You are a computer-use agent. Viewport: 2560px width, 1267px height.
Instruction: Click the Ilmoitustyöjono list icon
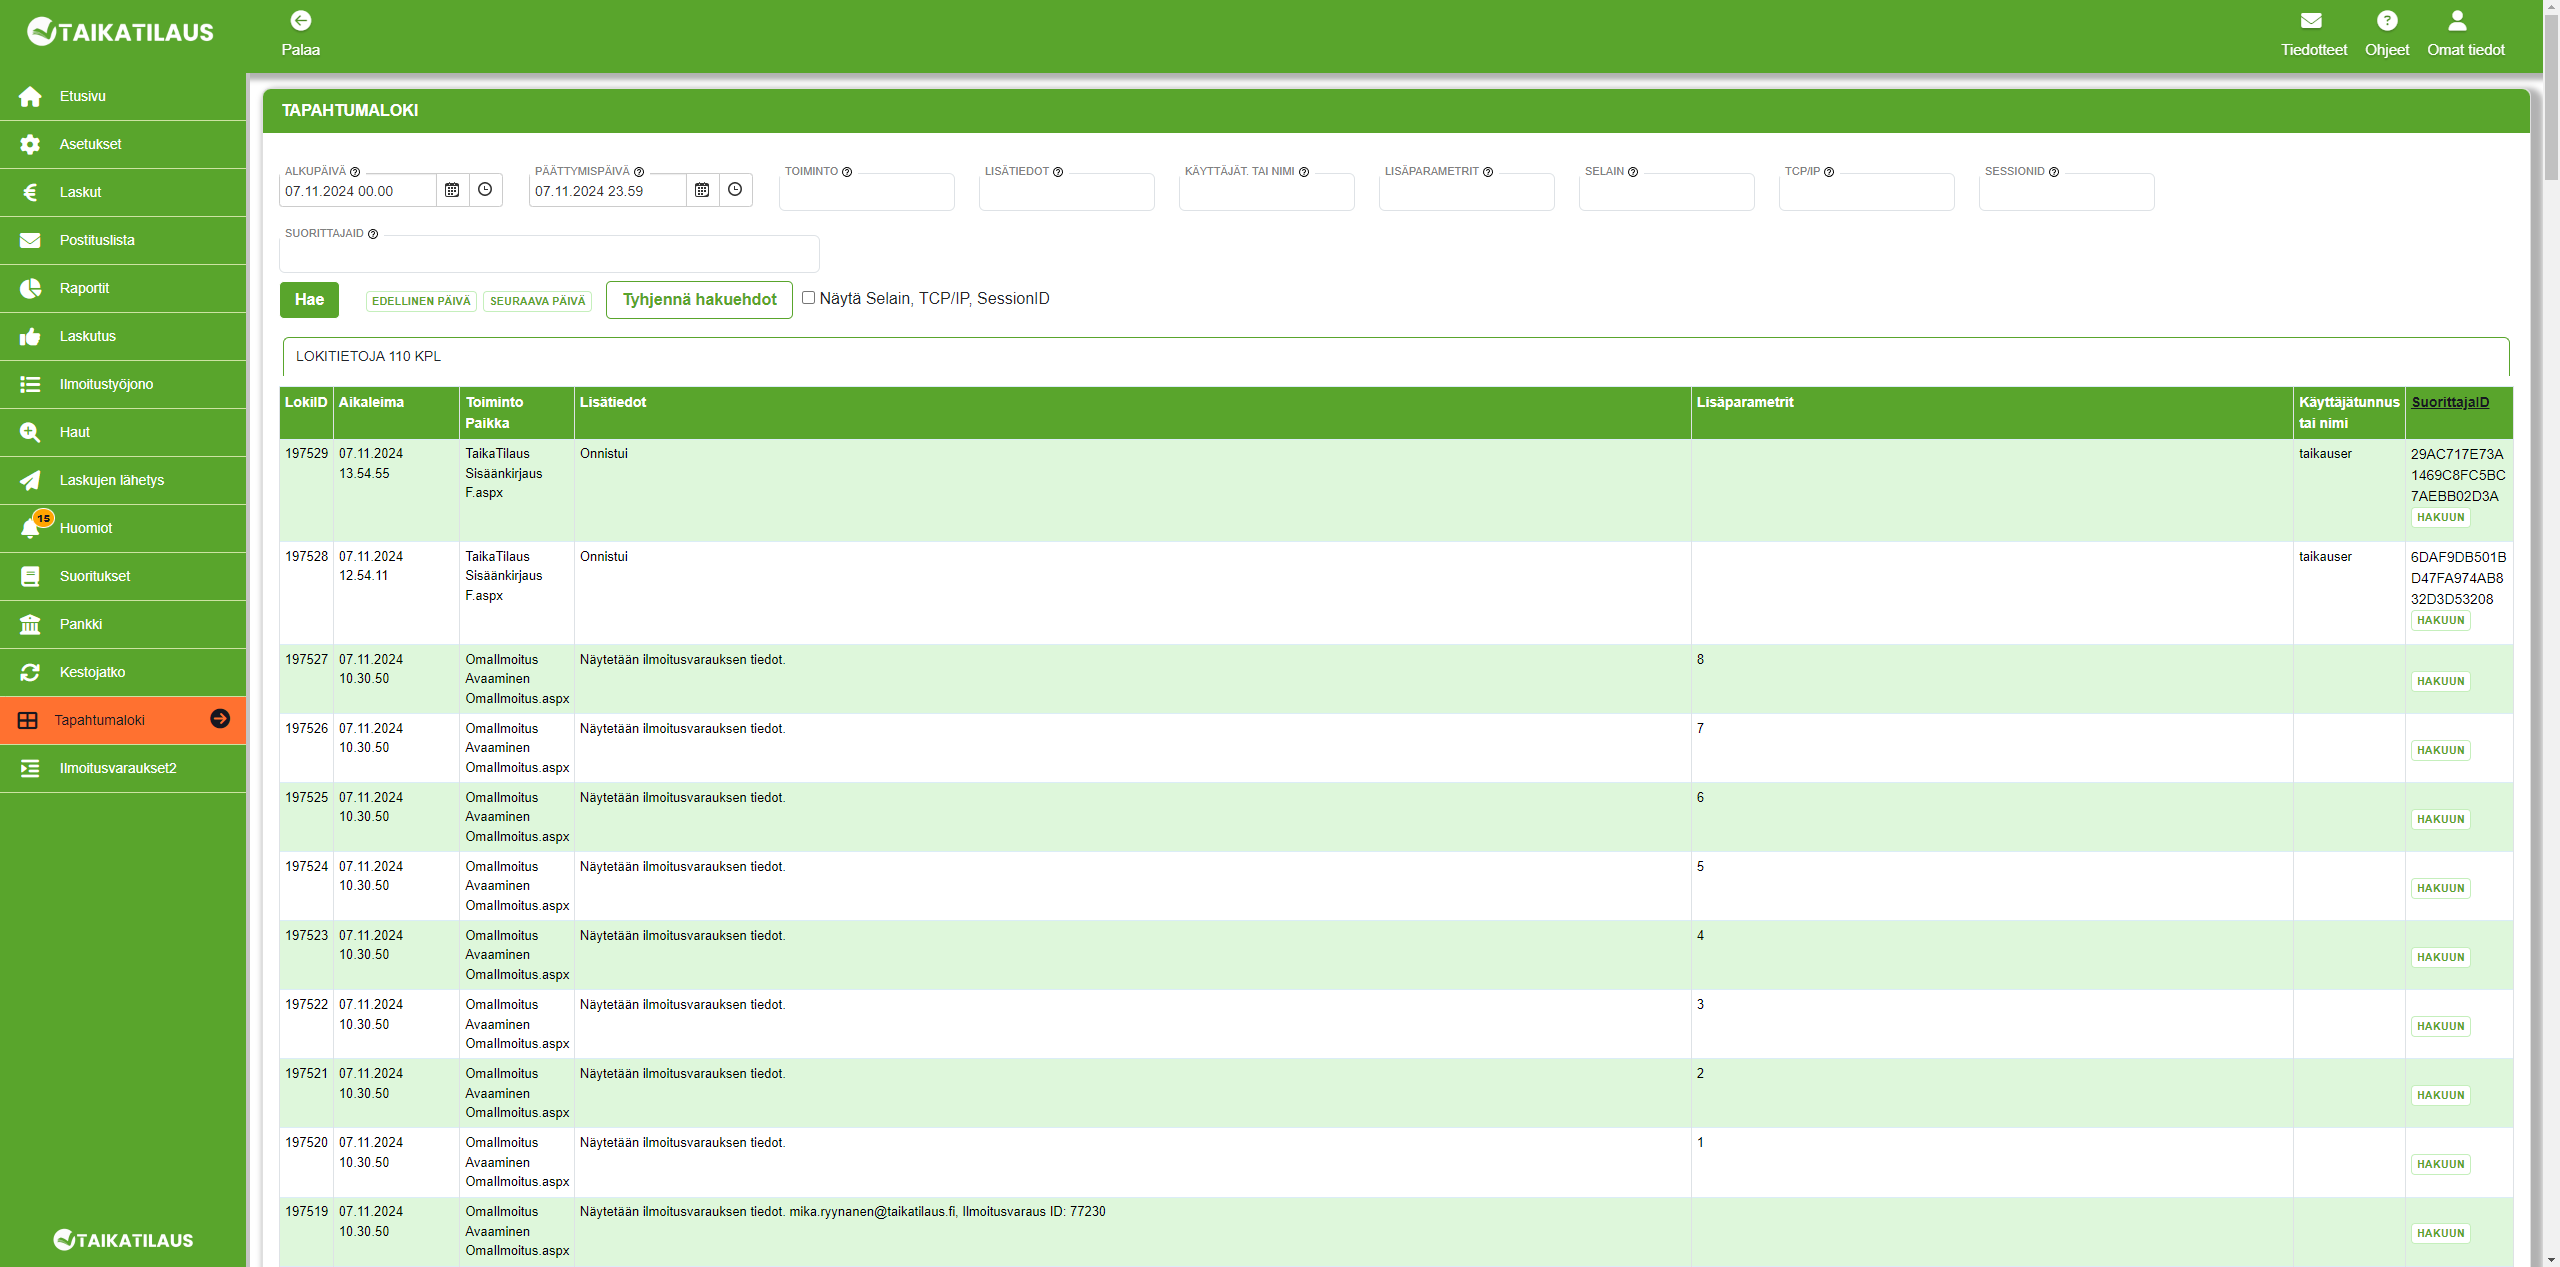(30, 384)
